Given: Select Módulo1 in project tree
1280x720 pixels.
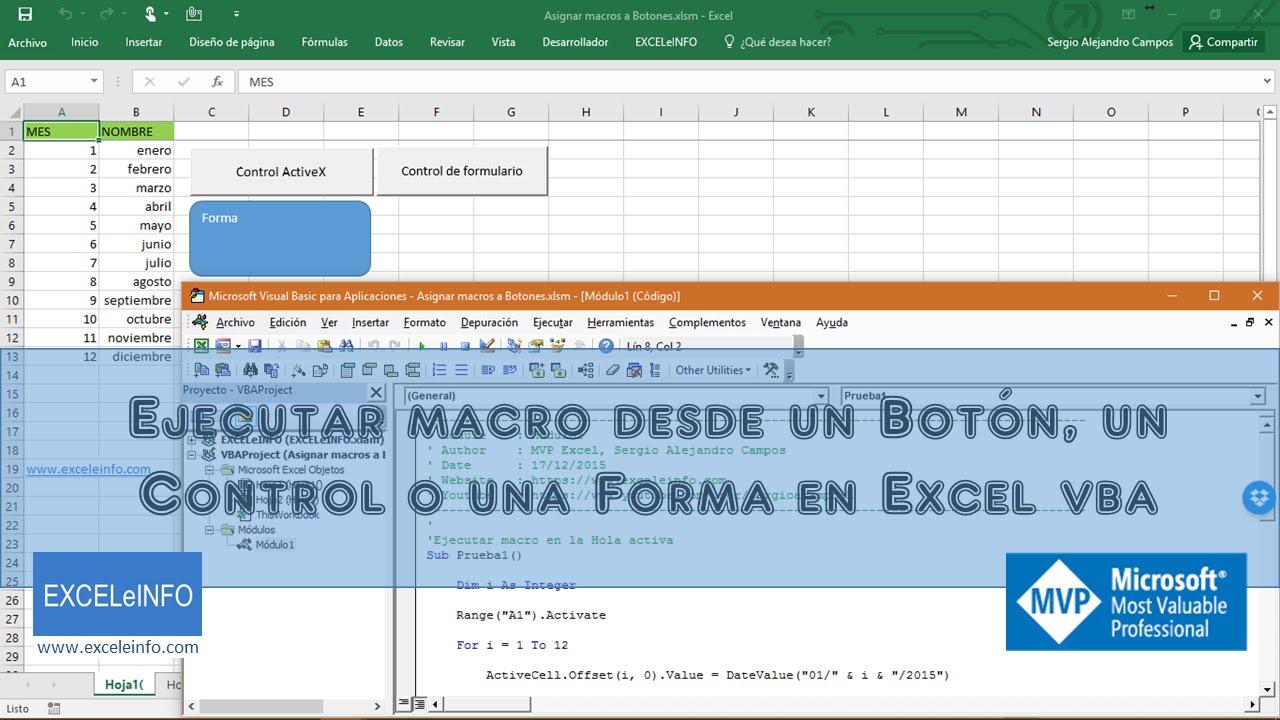Looking at the screenshot, I should tap(274, 545).
